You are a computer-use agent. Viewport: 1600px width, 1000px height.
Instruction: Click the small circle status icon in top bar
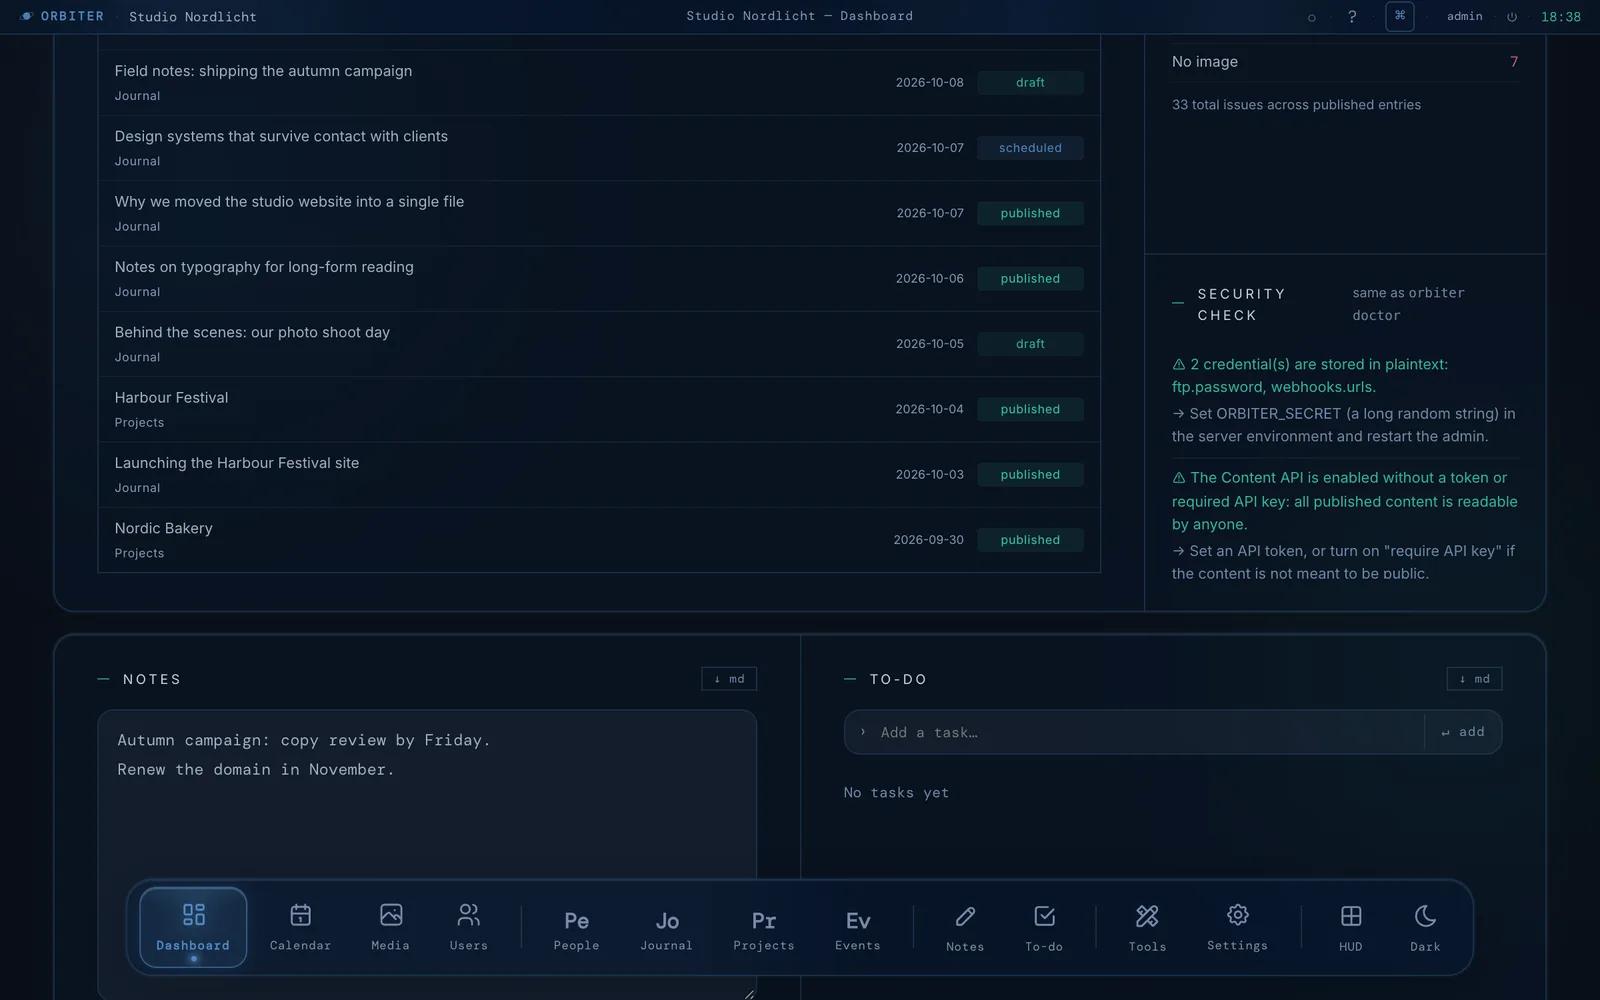coord(1312,18)
